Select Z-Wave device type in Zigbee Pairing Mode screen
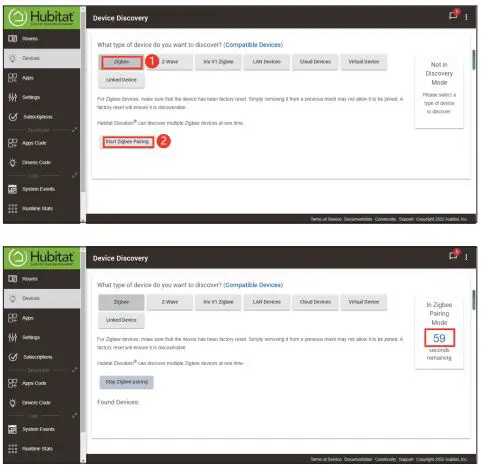The width and height of the screenshot is (482, 466). click(170, 302)
